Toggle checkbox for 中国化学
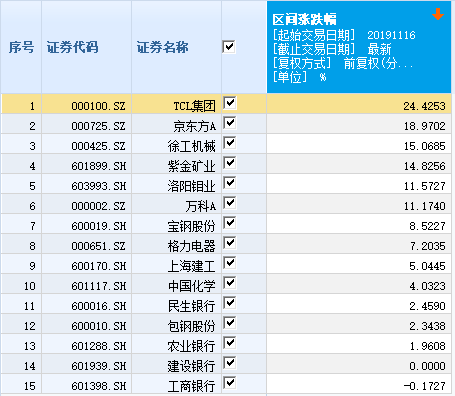 (230, 283)
